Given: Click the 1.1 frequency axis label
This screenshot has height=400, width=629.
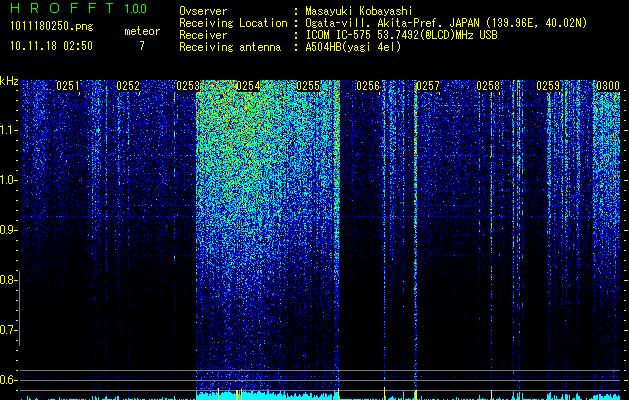Looking at the screenshot, I should 8,130.
